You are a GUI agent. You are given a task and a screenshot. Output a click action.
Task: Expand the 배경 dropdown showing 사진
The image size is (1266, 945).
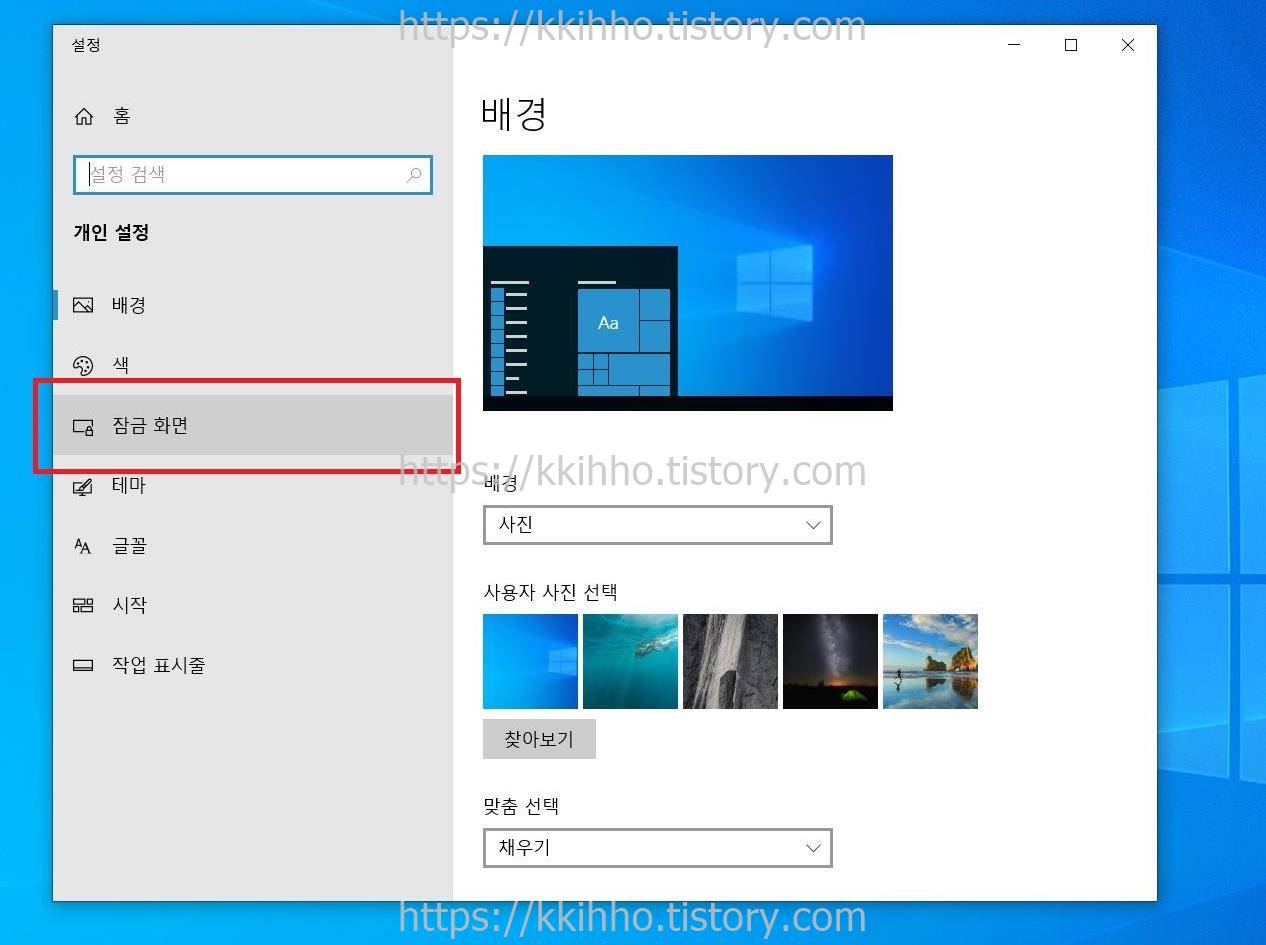pos(658,525)
